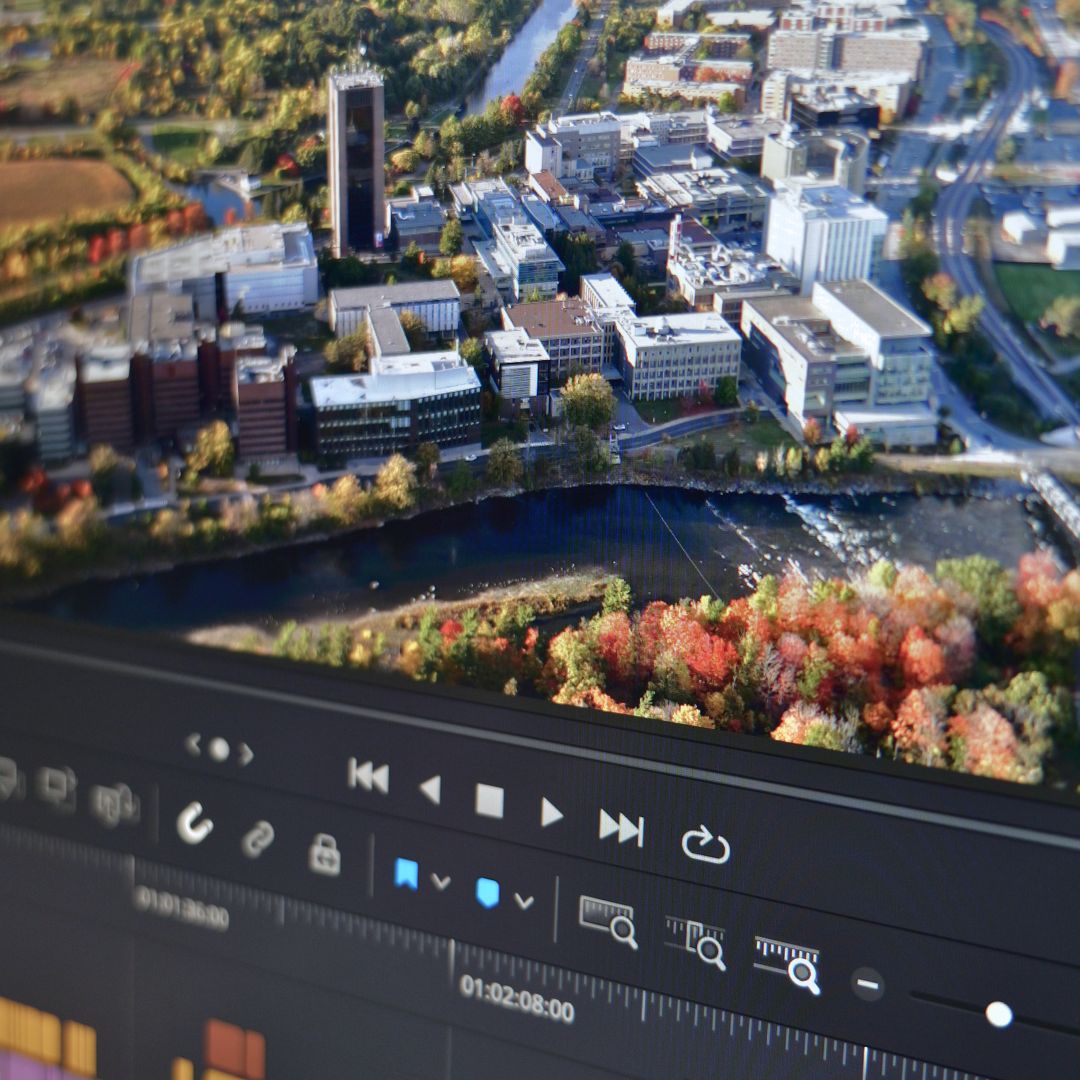
Task: Click the Full Extent Zoom icon
Action: tap(608, 920)
